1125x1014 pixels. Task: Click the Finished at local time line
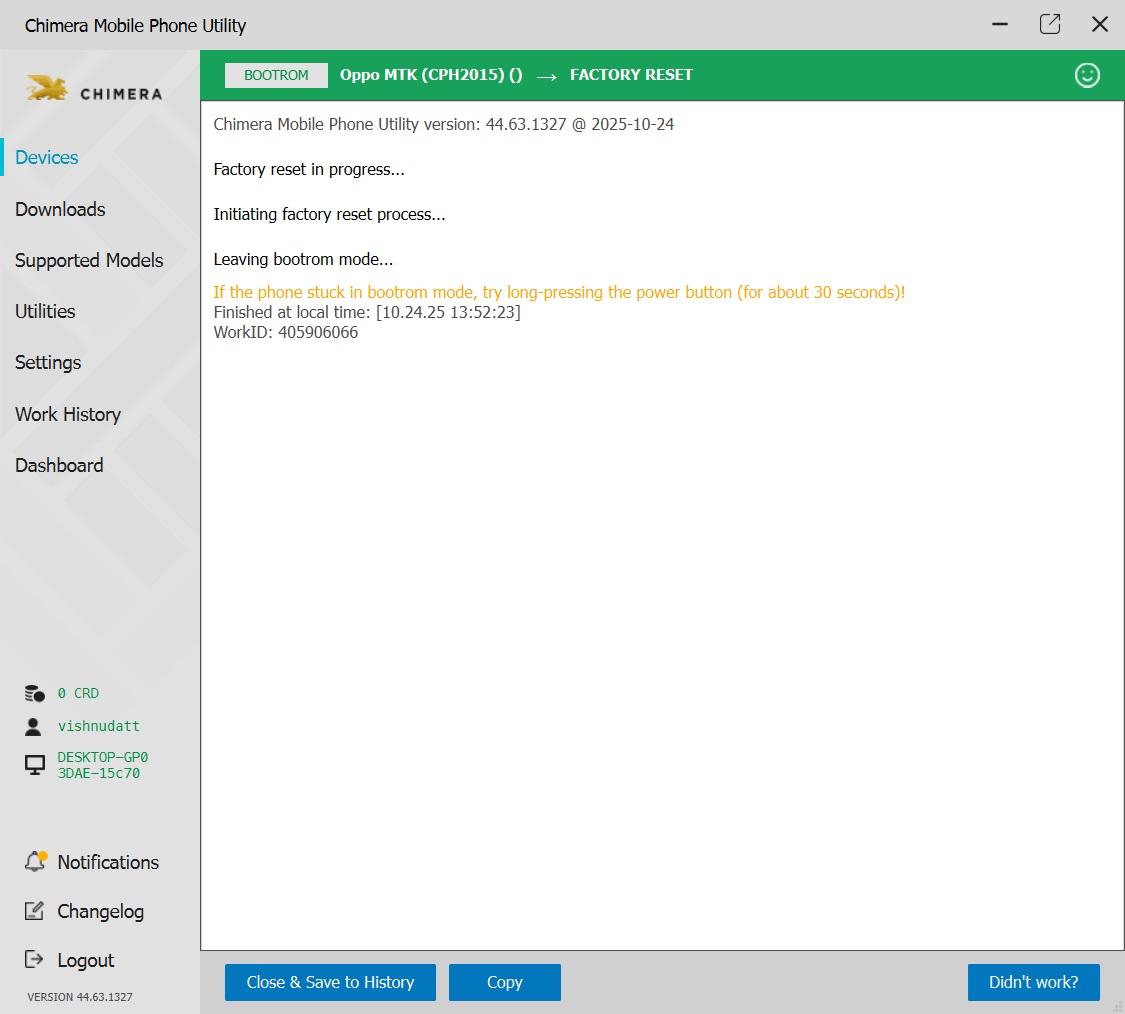coord(367,312)
